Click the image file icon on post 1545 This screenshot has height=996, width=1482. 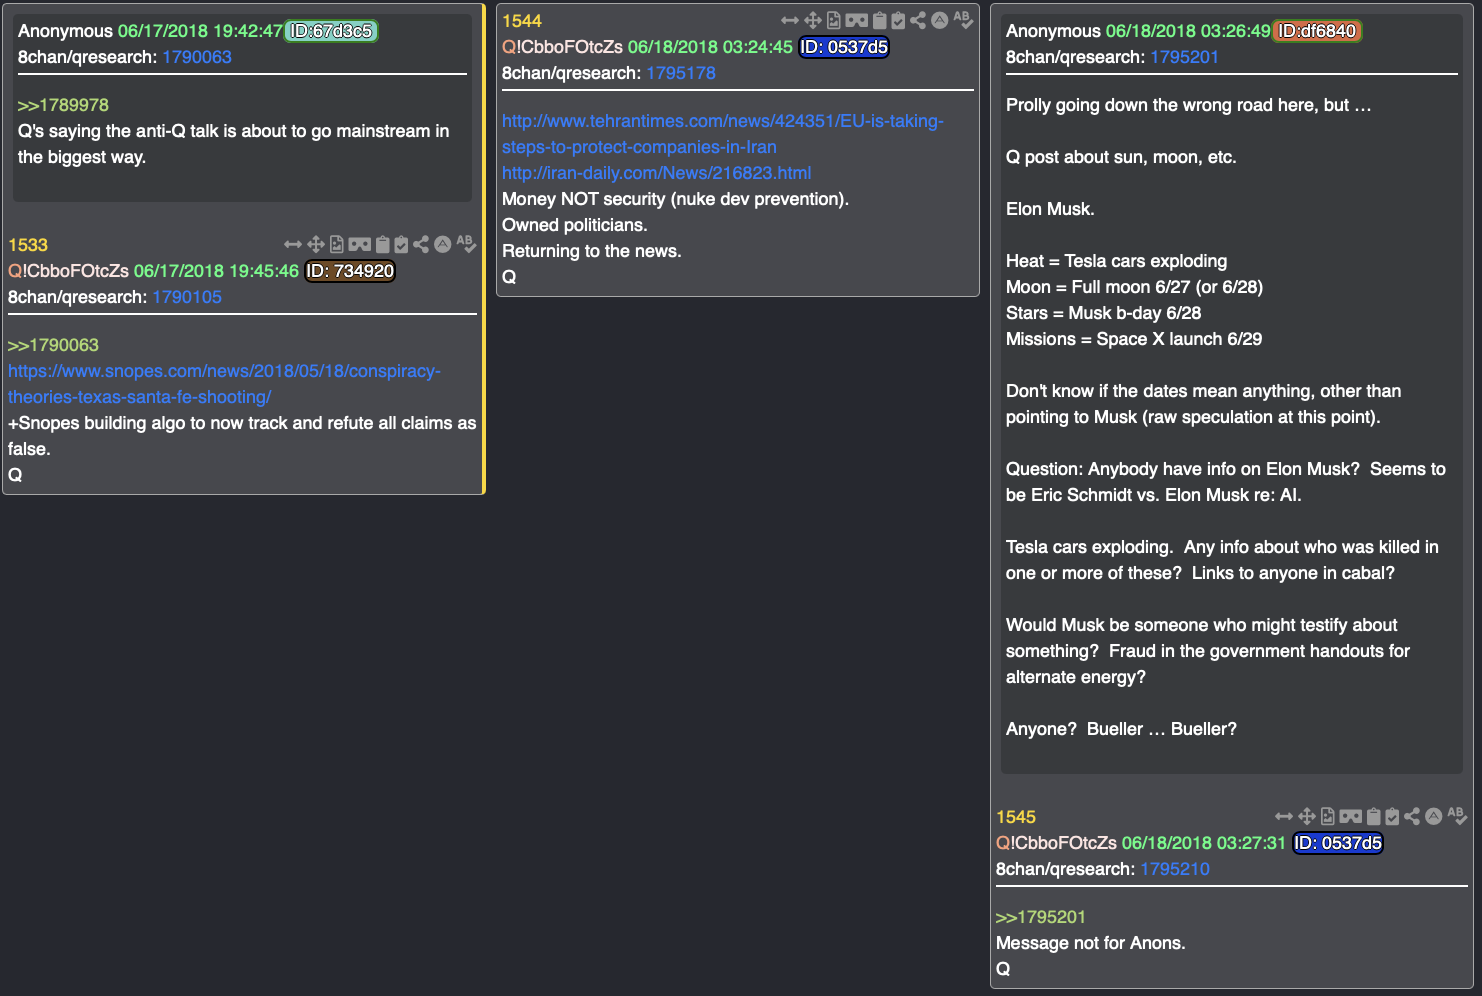coord(1328,816)
